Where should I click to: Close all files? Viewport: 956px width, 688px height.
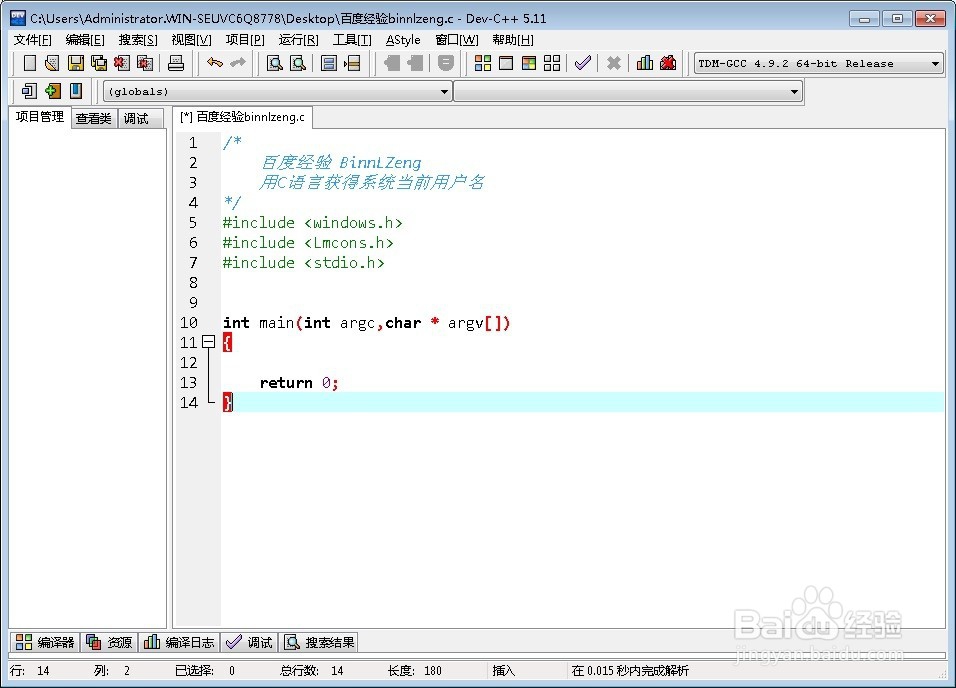click(x=145, y=63)
